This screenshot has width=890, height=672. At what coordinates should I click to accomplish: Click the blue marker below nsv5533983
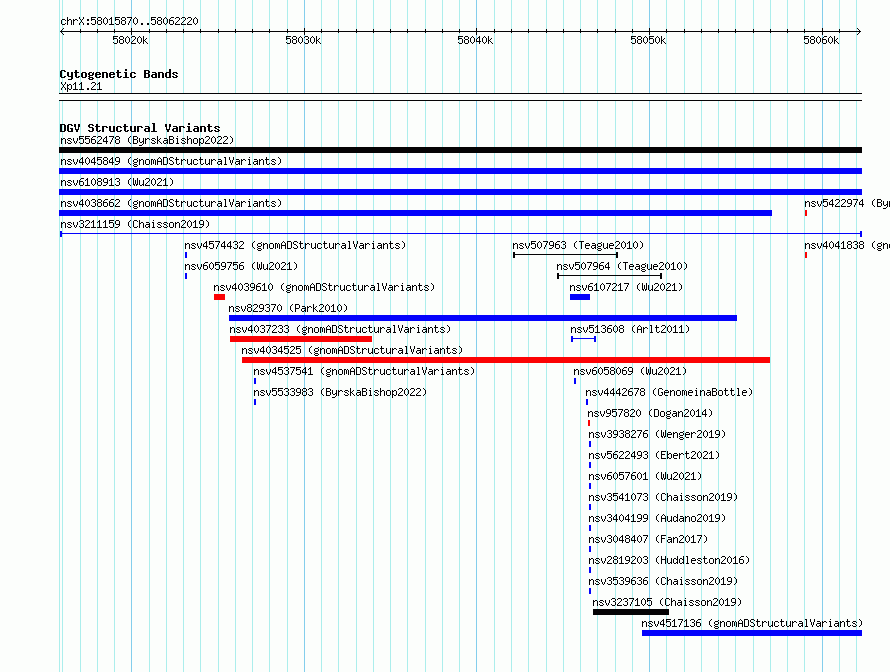click(255, 402)
